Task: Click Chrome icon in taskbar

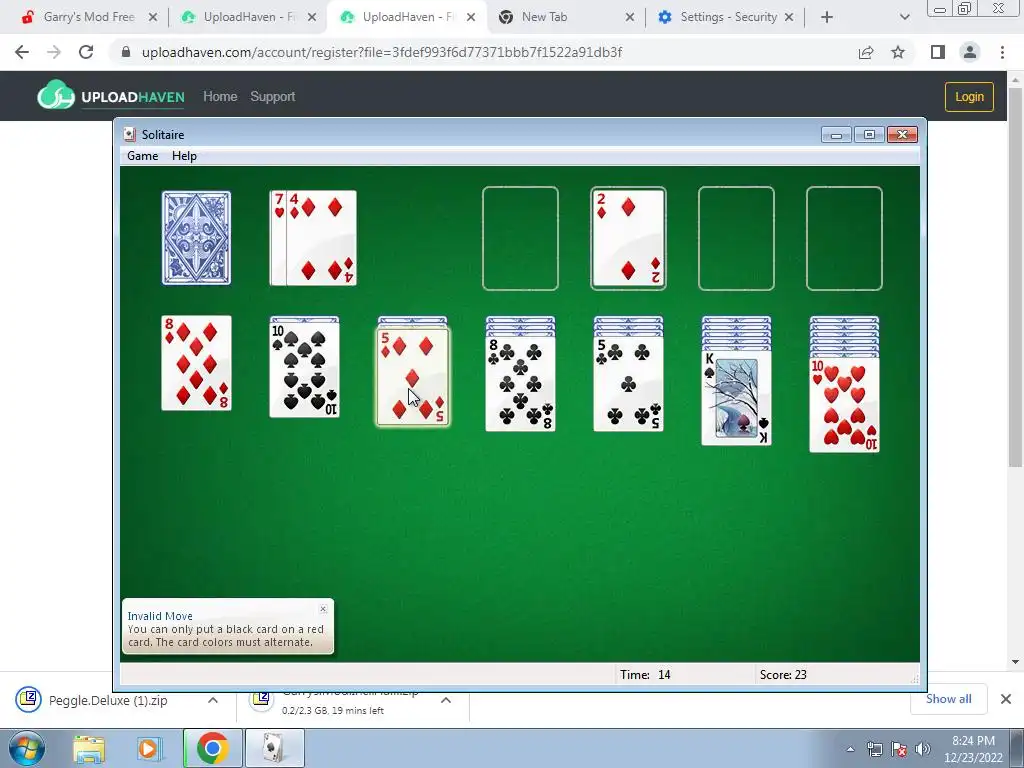Action: tap(212, 748)
